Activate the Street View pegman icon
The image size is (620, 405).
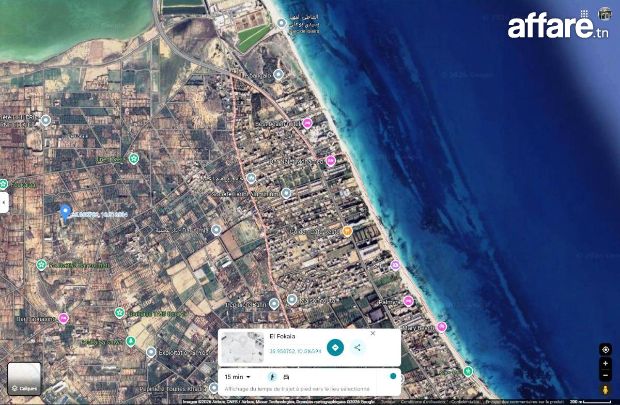[605, 389]
